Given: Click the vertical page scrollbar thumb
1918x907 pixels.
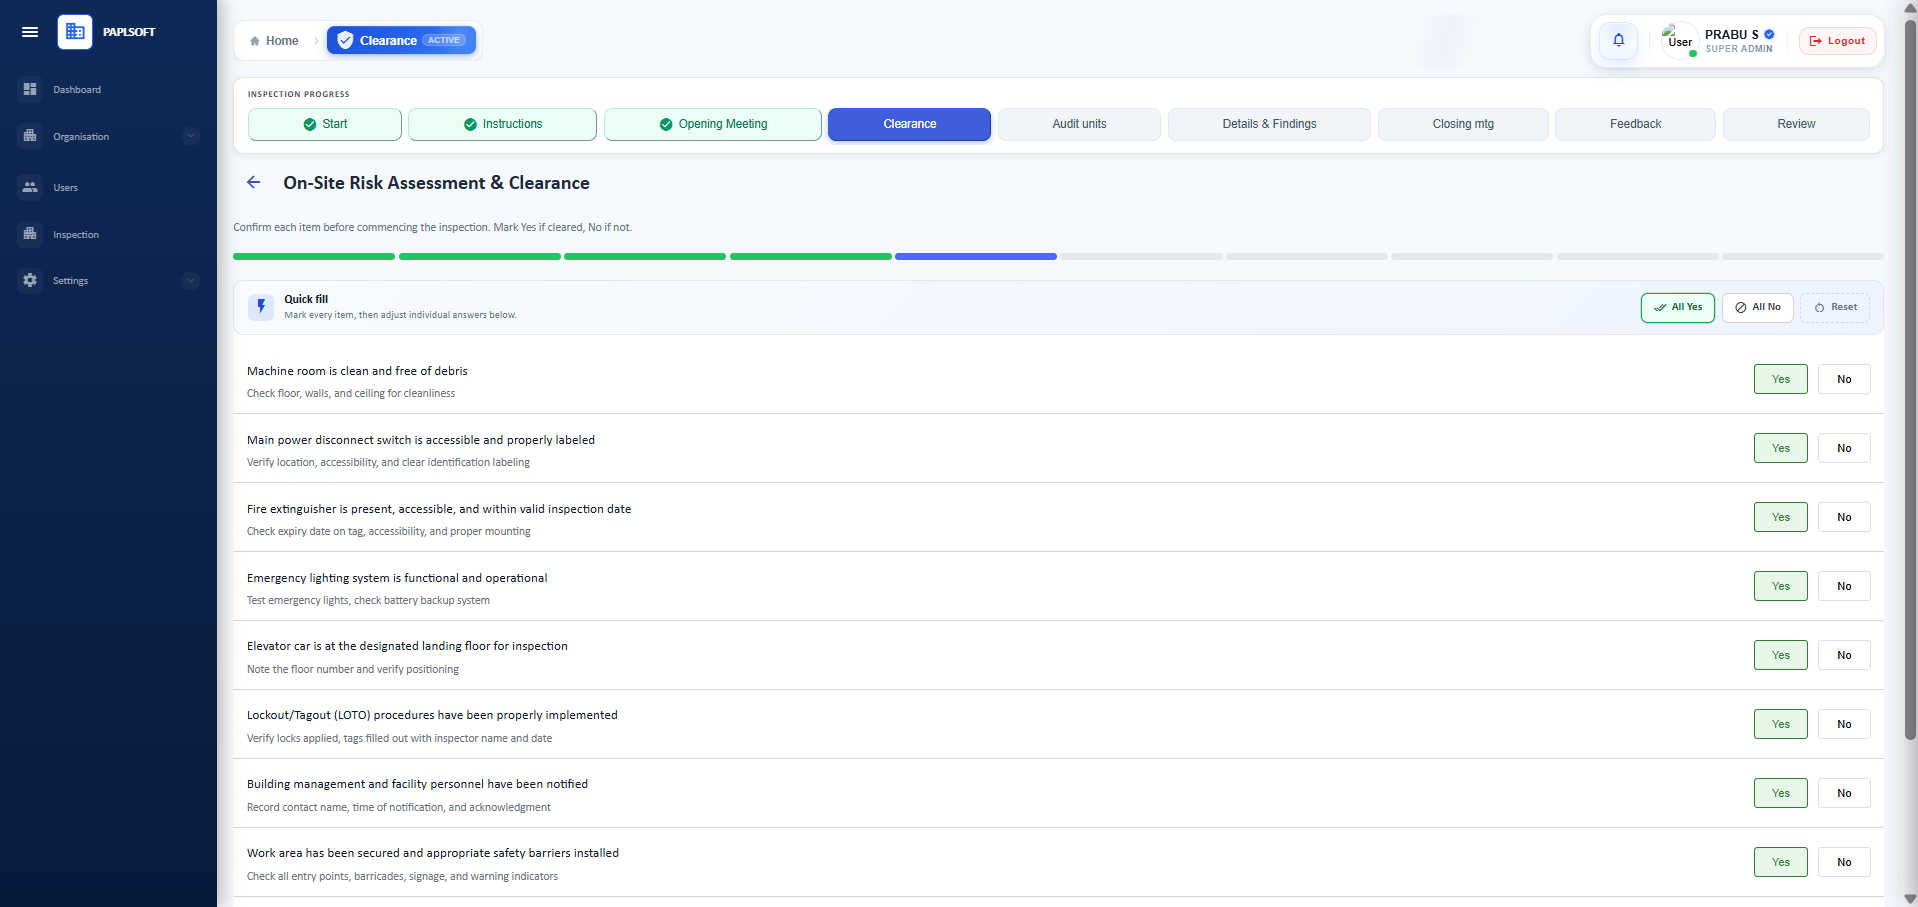Looking at the screenshot, I should pos(1910,380).
